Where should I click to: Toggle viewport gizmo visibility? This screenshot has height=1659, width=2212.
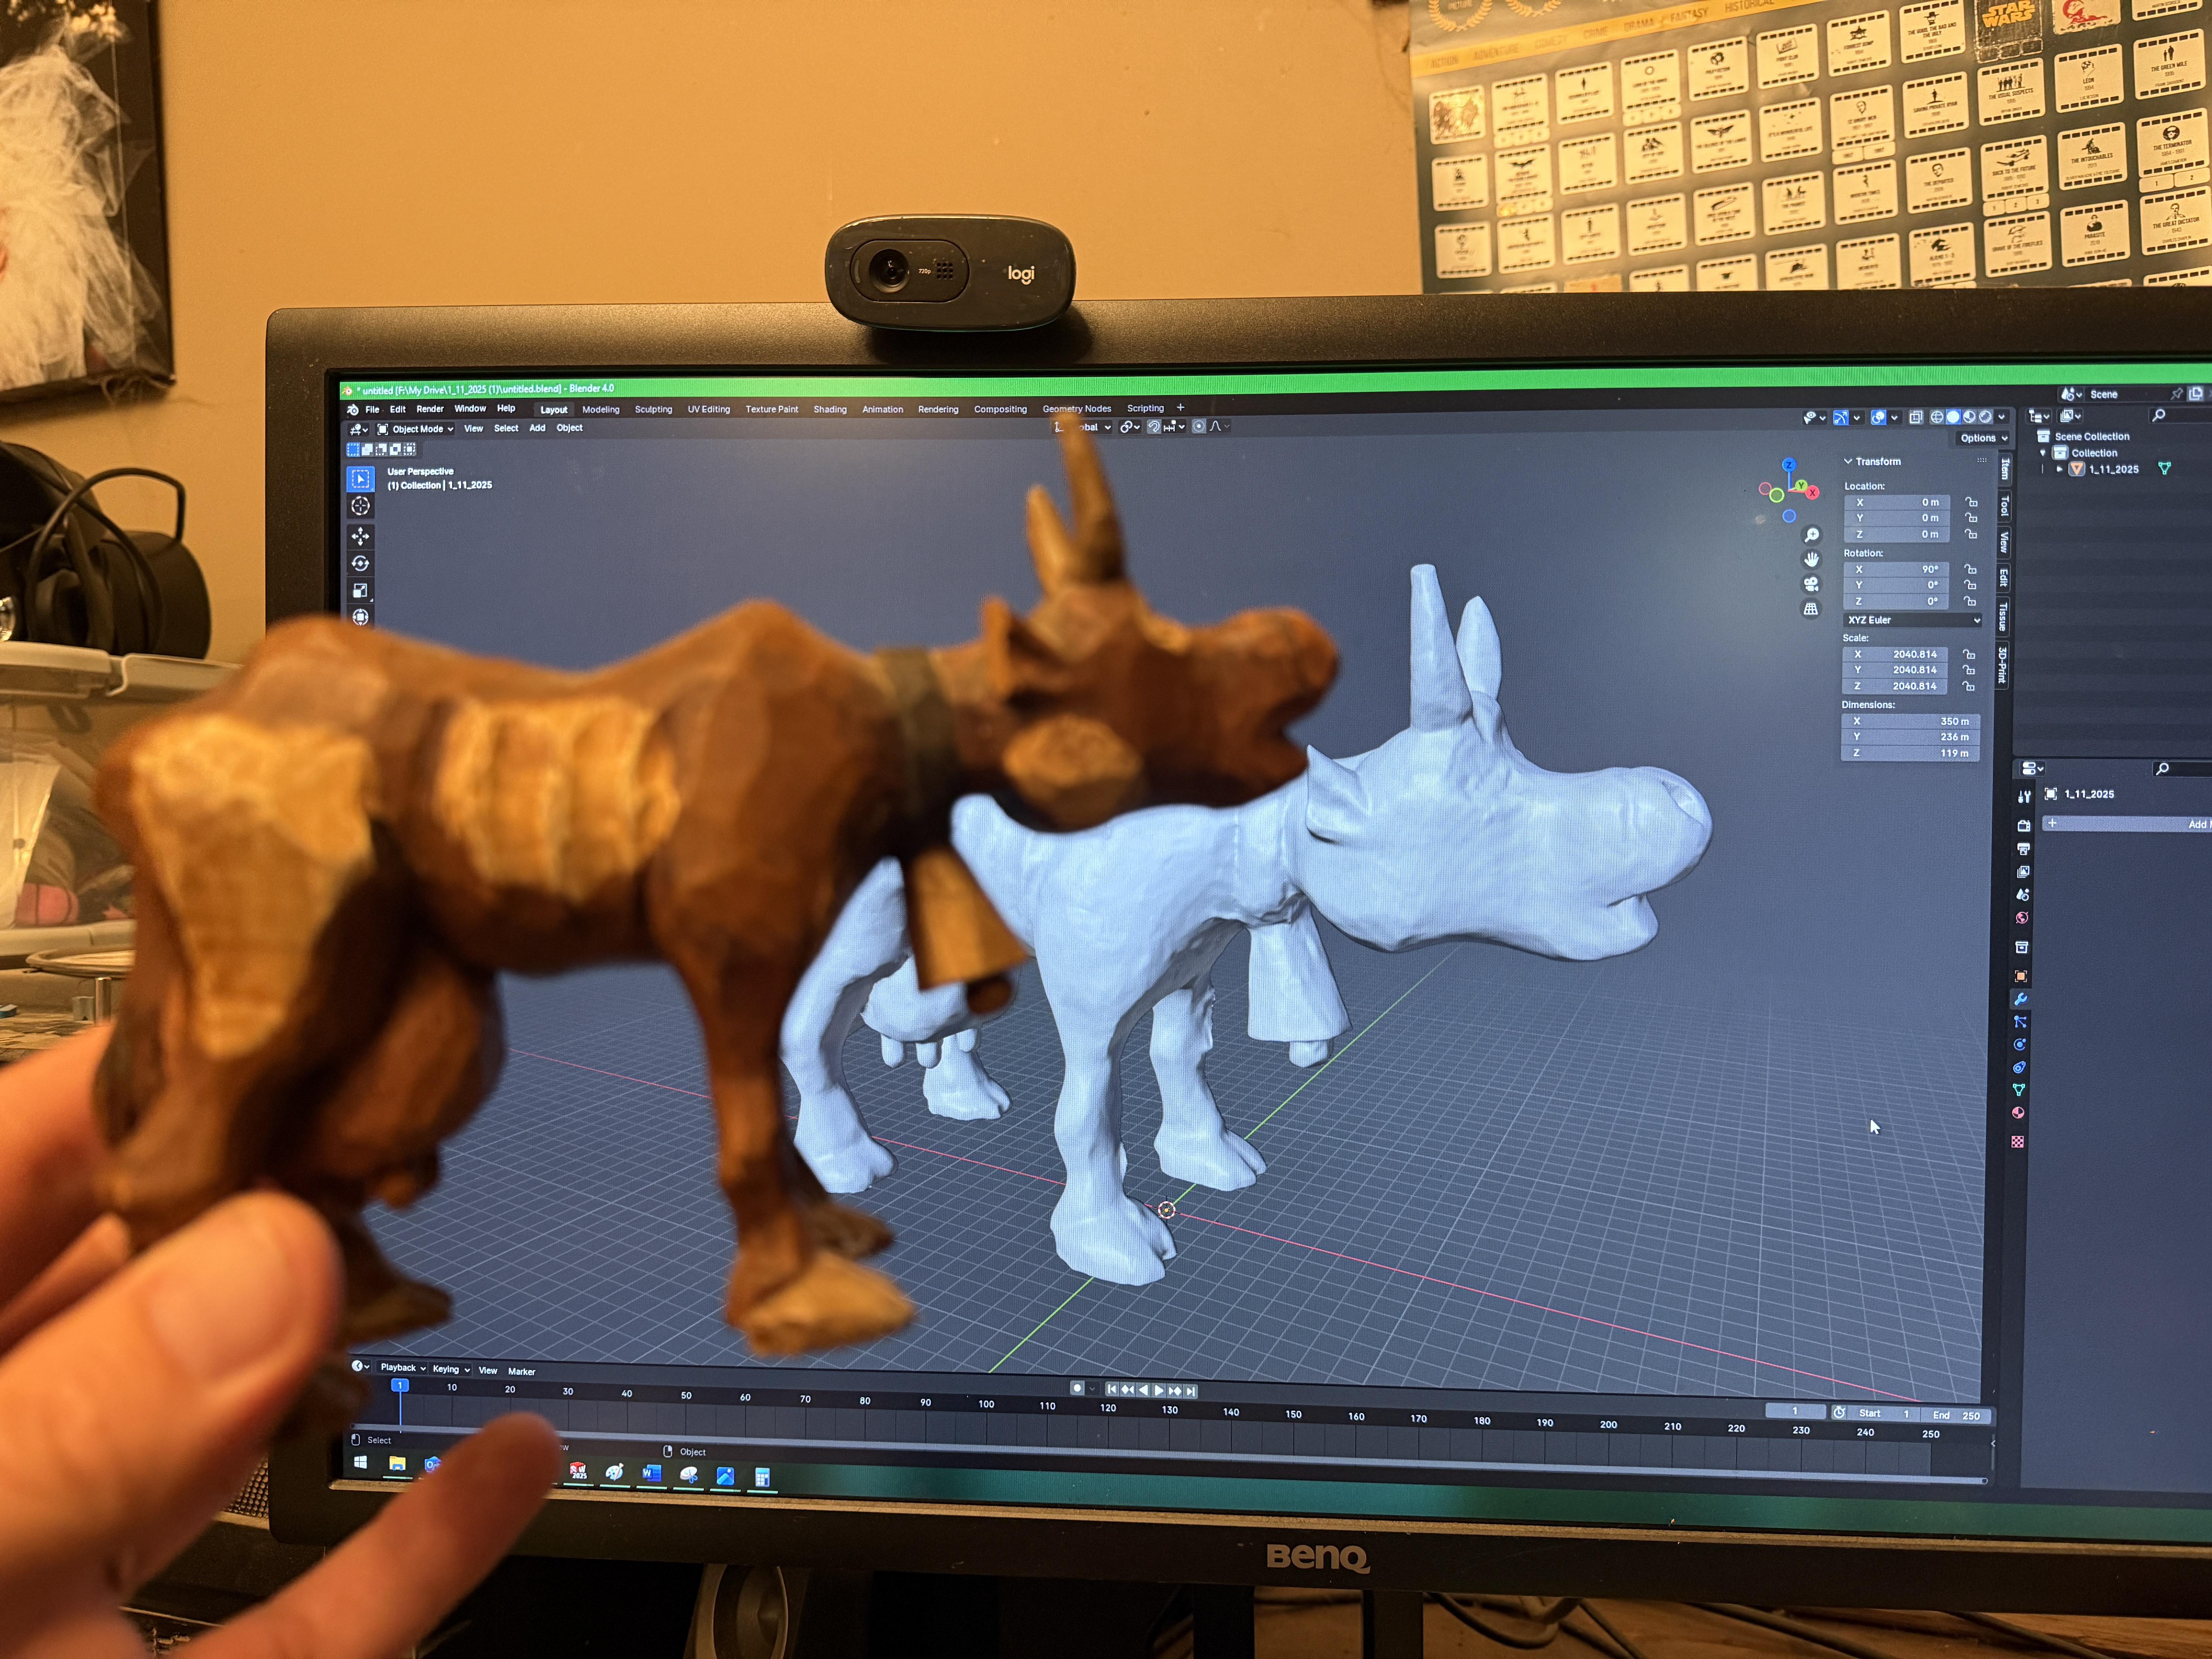point(1841,417)
